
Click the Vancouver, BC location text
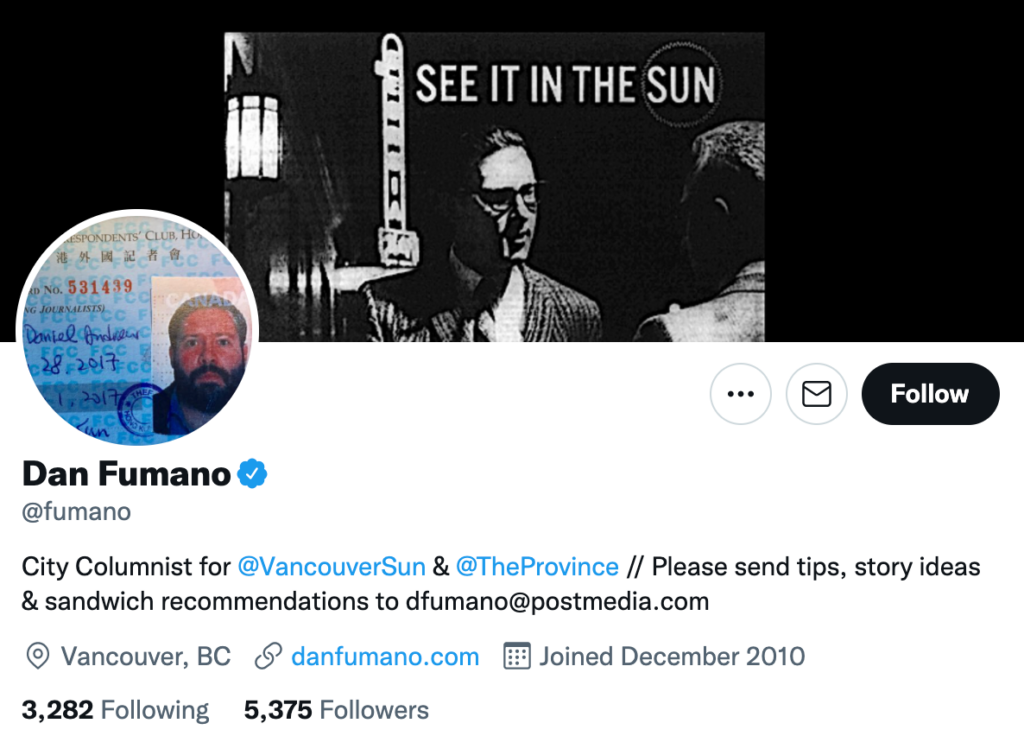(146, 657)
